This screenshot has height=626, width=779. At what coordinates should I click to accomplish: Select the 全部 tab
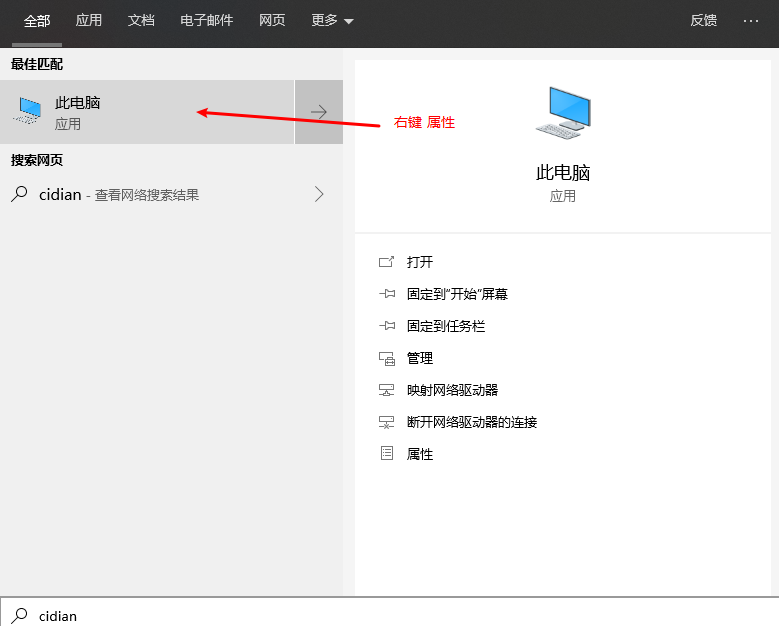click(x=37, y=20)
